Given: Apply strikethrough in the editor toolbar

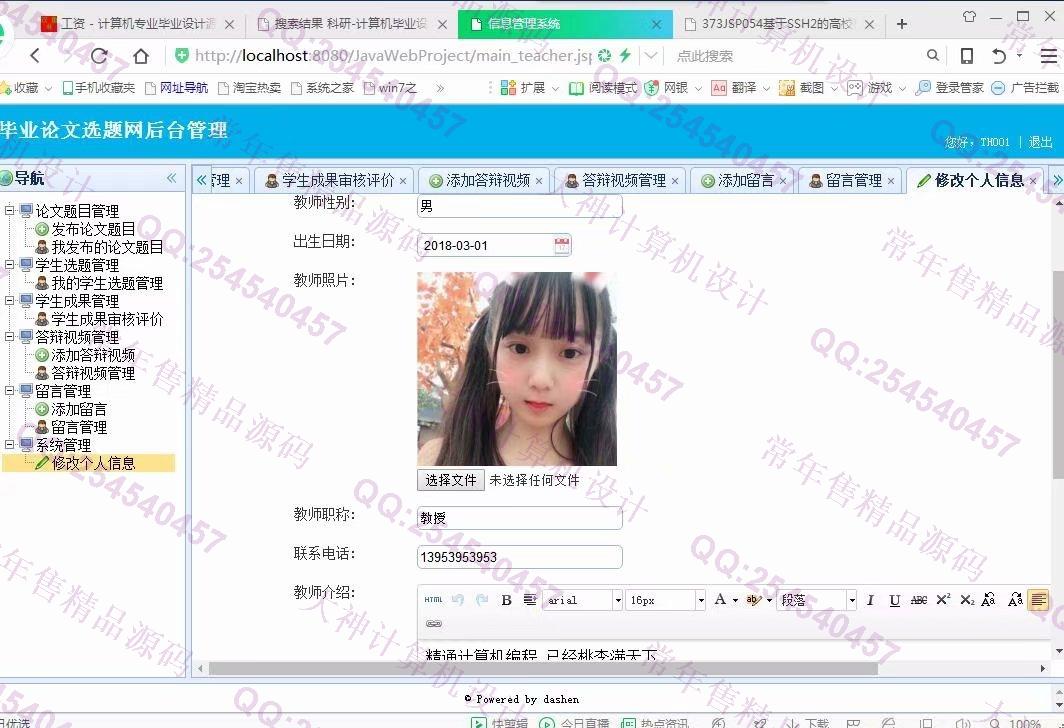Looking at the screenshot, I should pyautogui.click(x=919, y=600).
